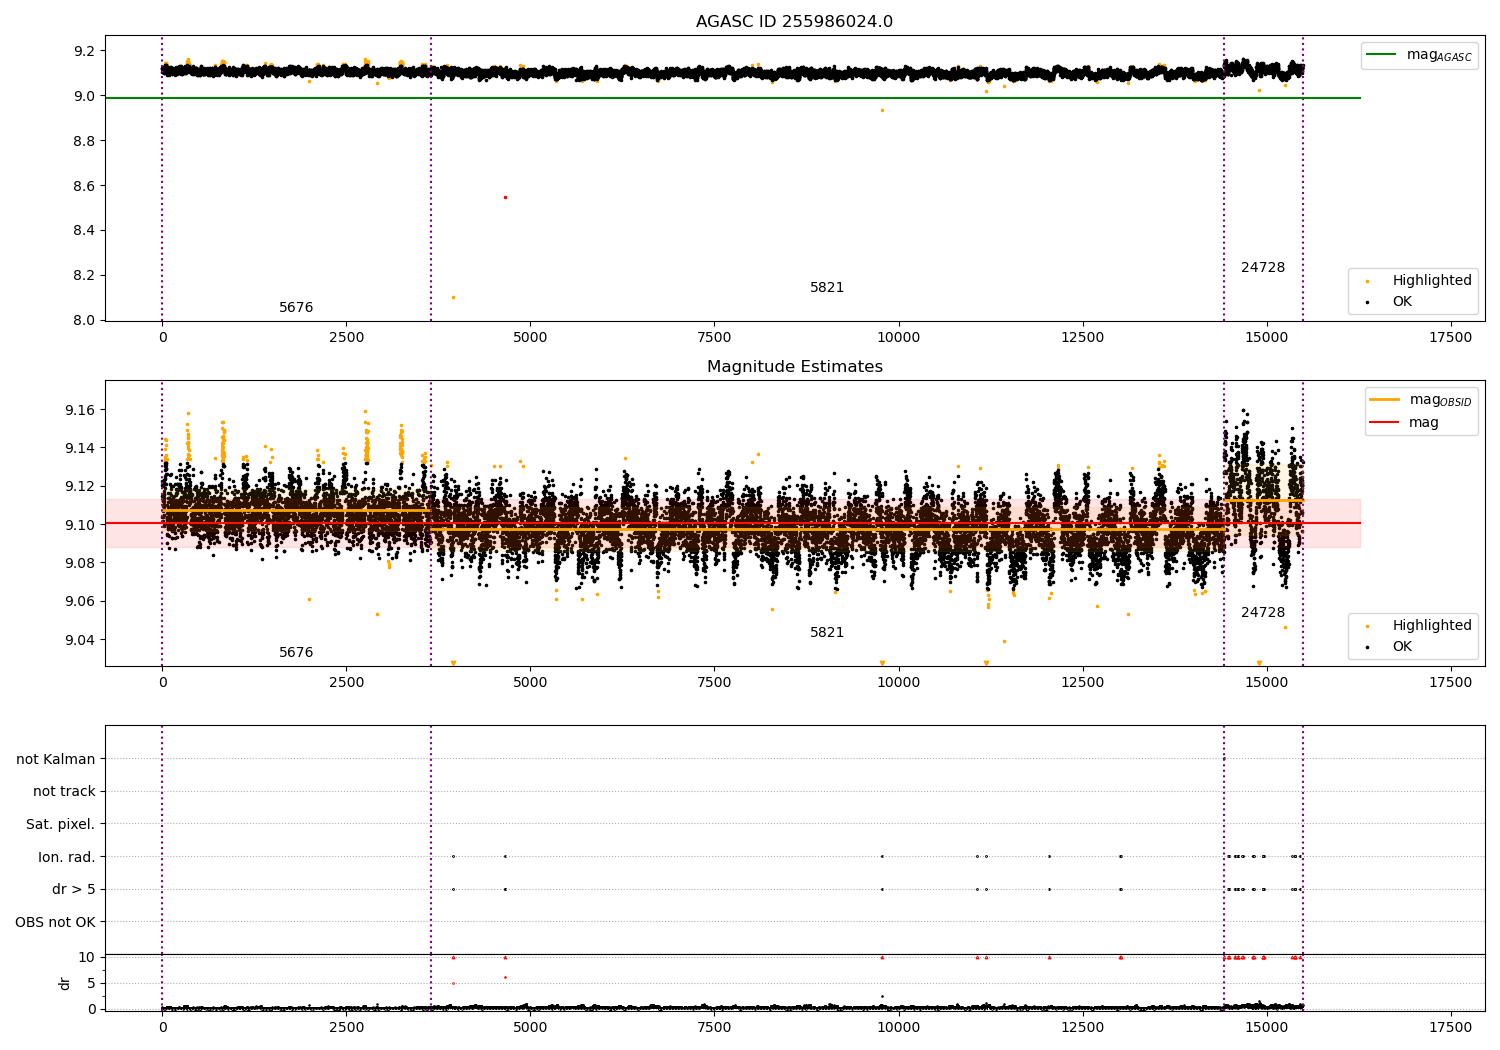The width and height of the screenshot is (1500, 1050).
Task: Select the mag AGASC legend entry
Action: tap(1419, 55)
